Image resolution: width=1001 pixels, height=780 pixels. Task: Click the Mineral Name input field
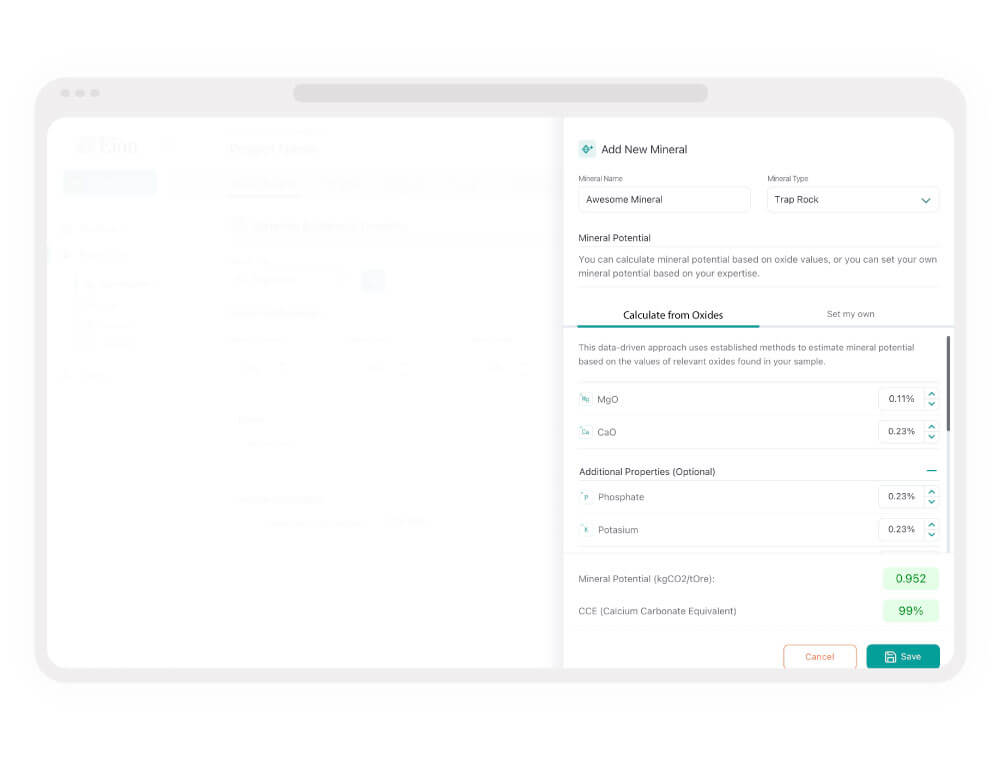click(x=664, y=200)
